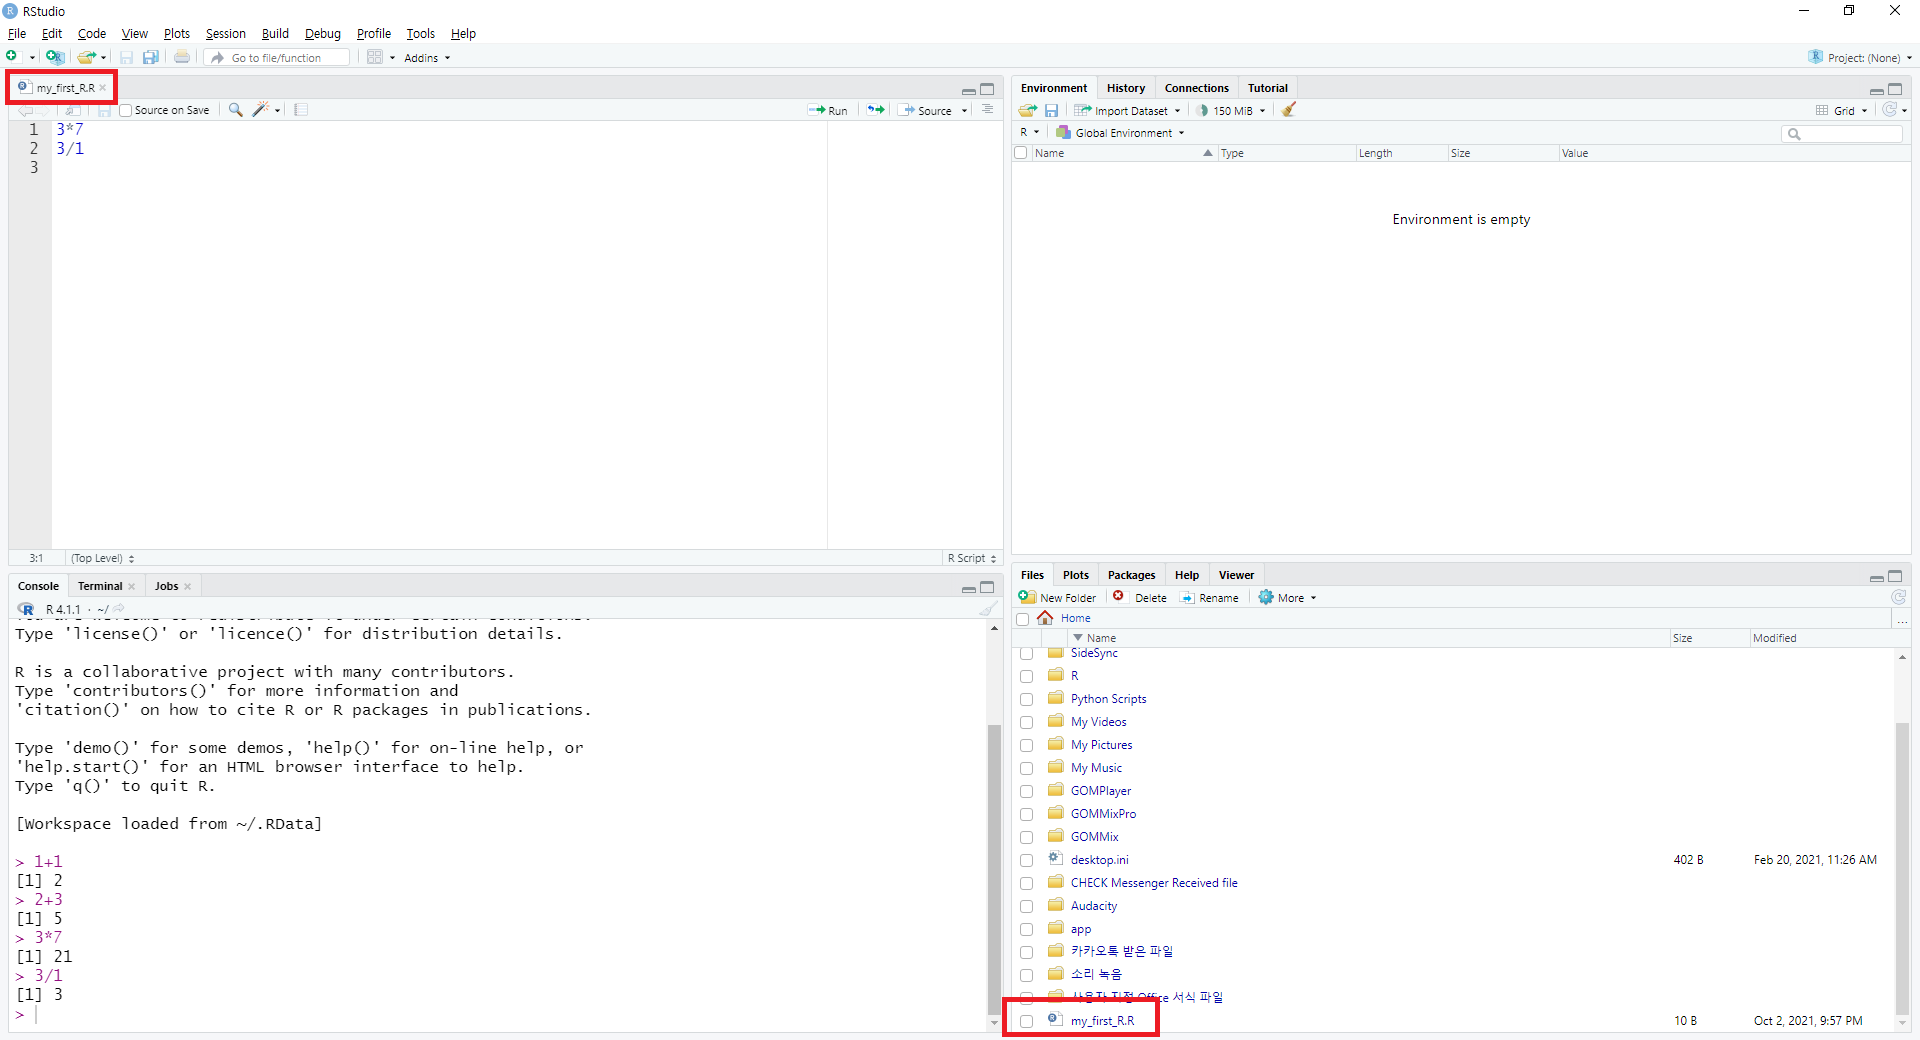Check the box next to GOMPlayer folder
The width and height of the screenshot is (1920, 1040).
[1026, 791]
